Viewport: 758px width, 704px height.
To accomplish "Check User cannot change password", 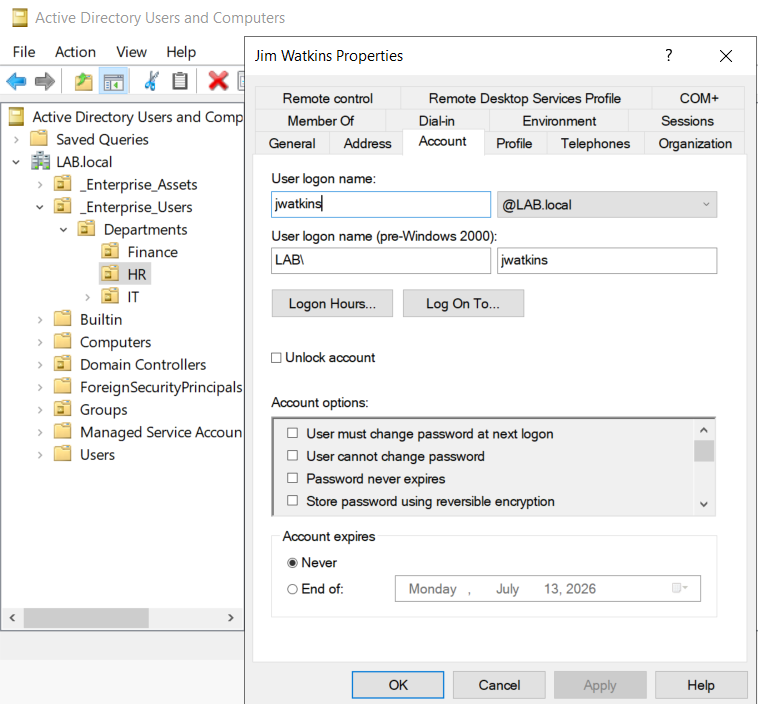I will [292, 455].
